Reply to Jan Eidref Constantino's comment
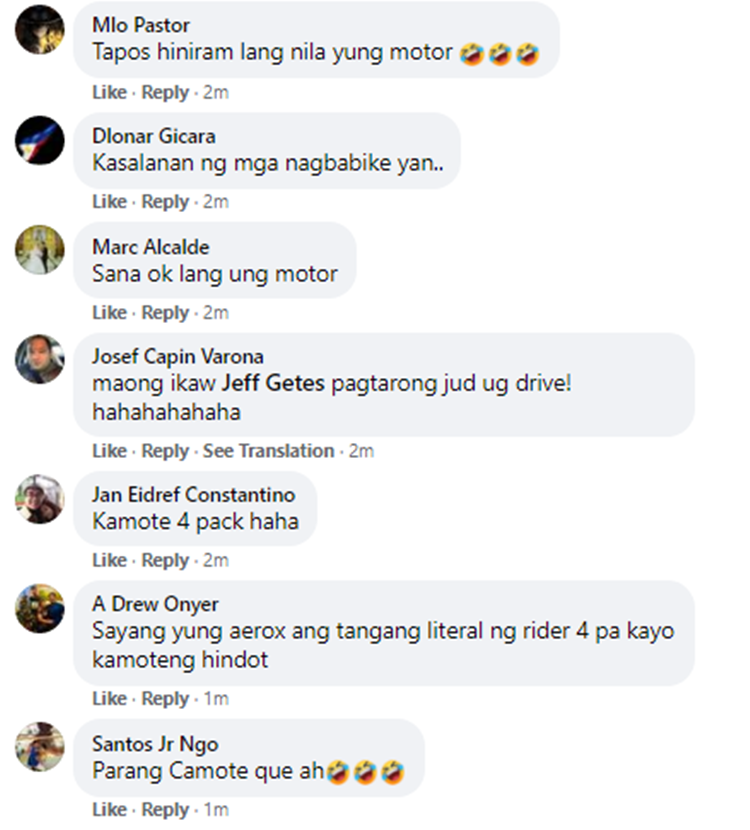The image size is (750, 830). pos(165,560)
